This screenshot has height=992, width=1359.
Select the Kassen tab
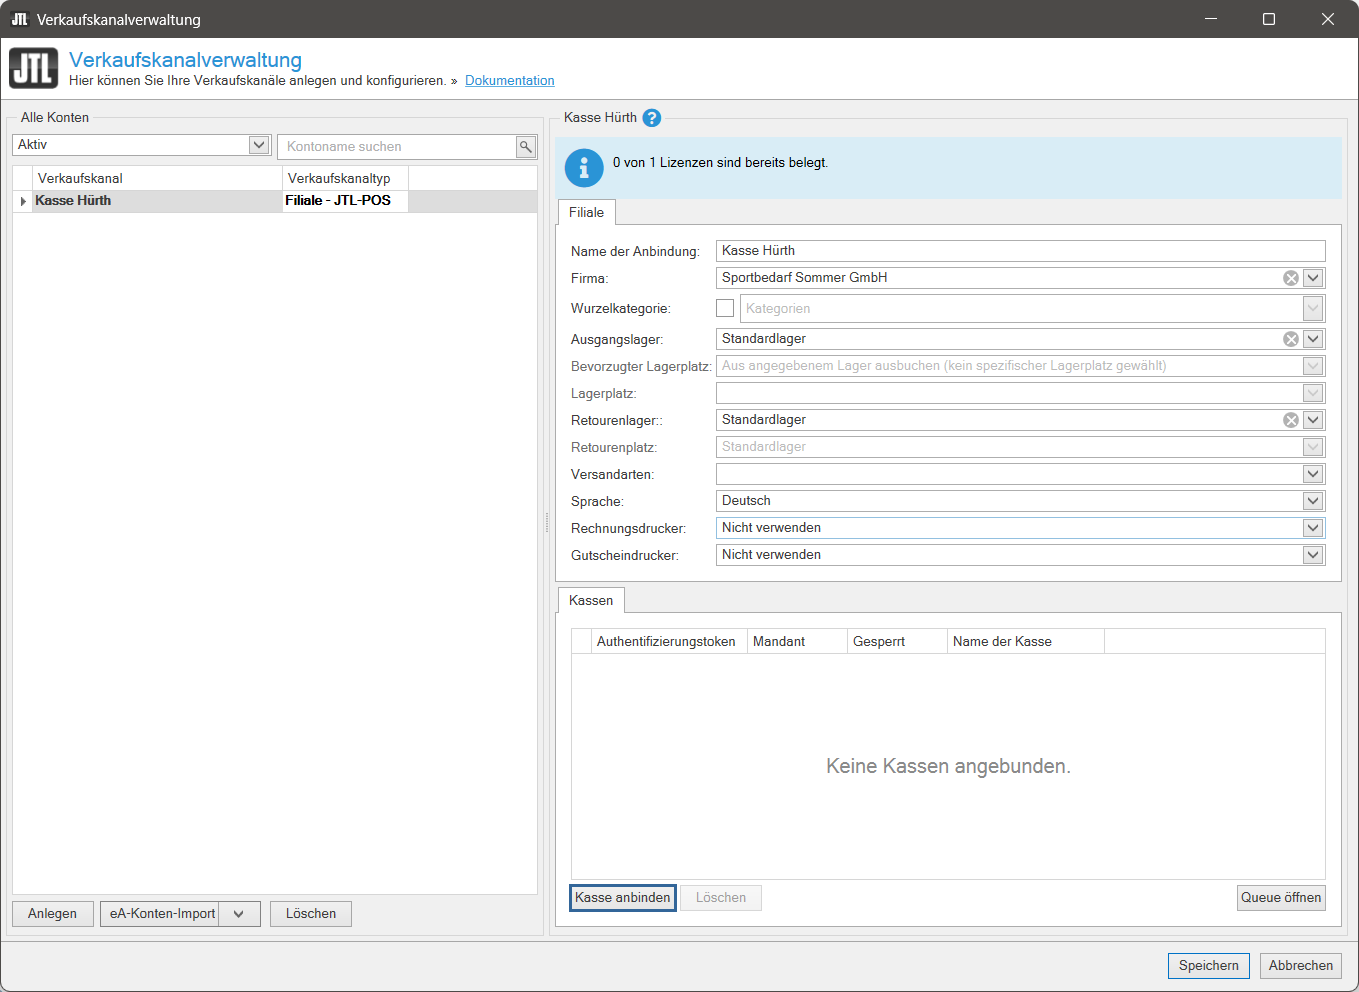[591, 601]
